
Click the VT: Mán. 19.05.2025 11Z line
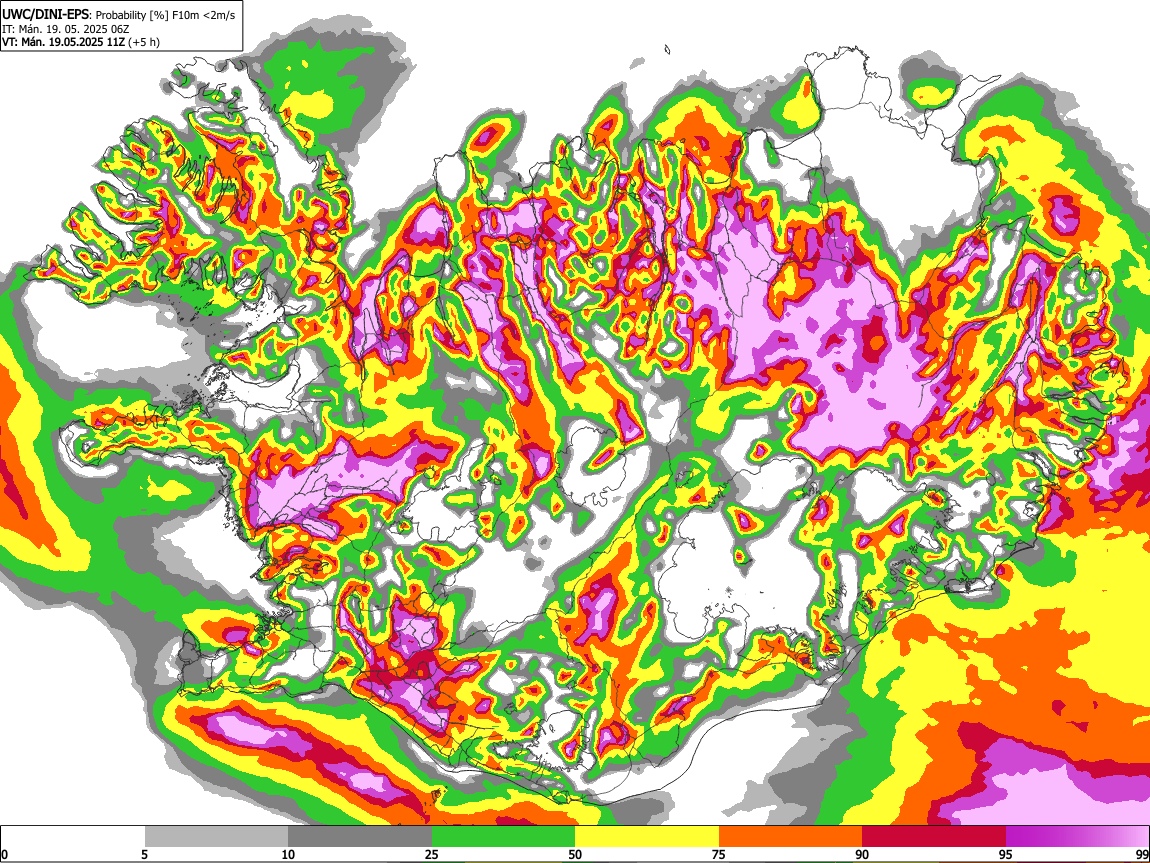coord(63,42)
